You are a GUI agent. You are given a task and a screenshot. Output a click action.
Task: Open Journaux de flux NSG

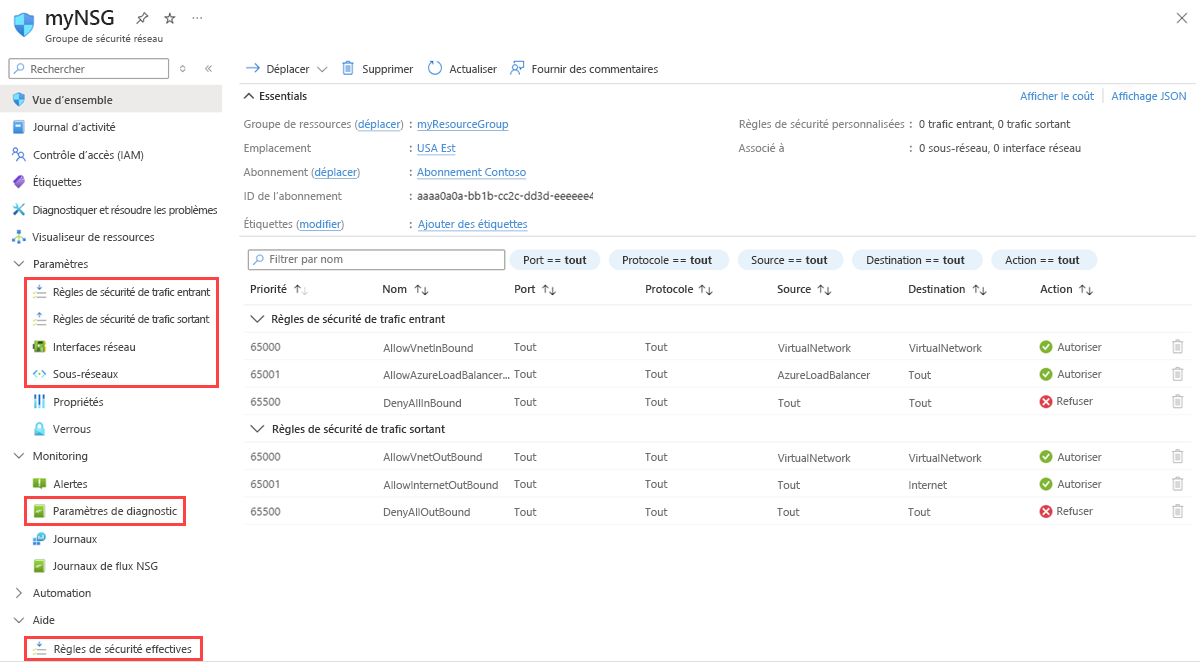pos(102,565)
